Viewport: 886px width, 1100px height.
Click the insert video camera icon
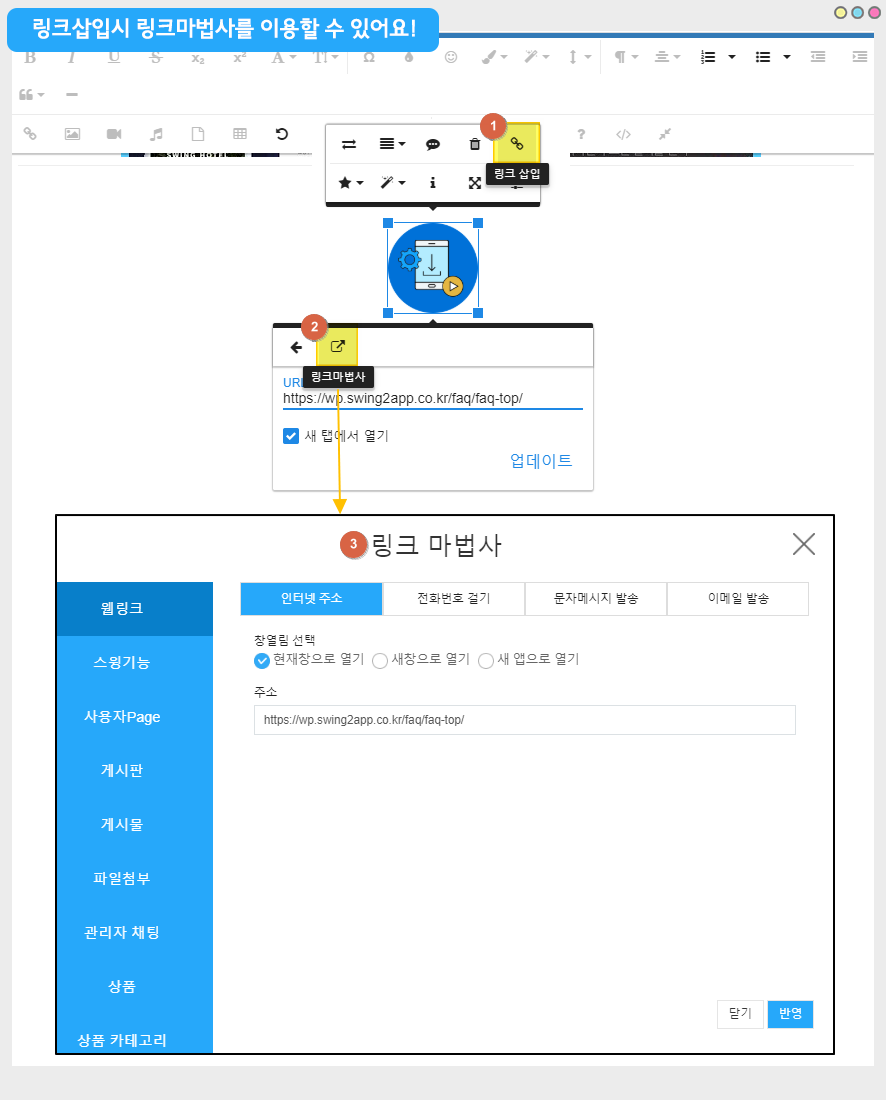coord(114,134)
